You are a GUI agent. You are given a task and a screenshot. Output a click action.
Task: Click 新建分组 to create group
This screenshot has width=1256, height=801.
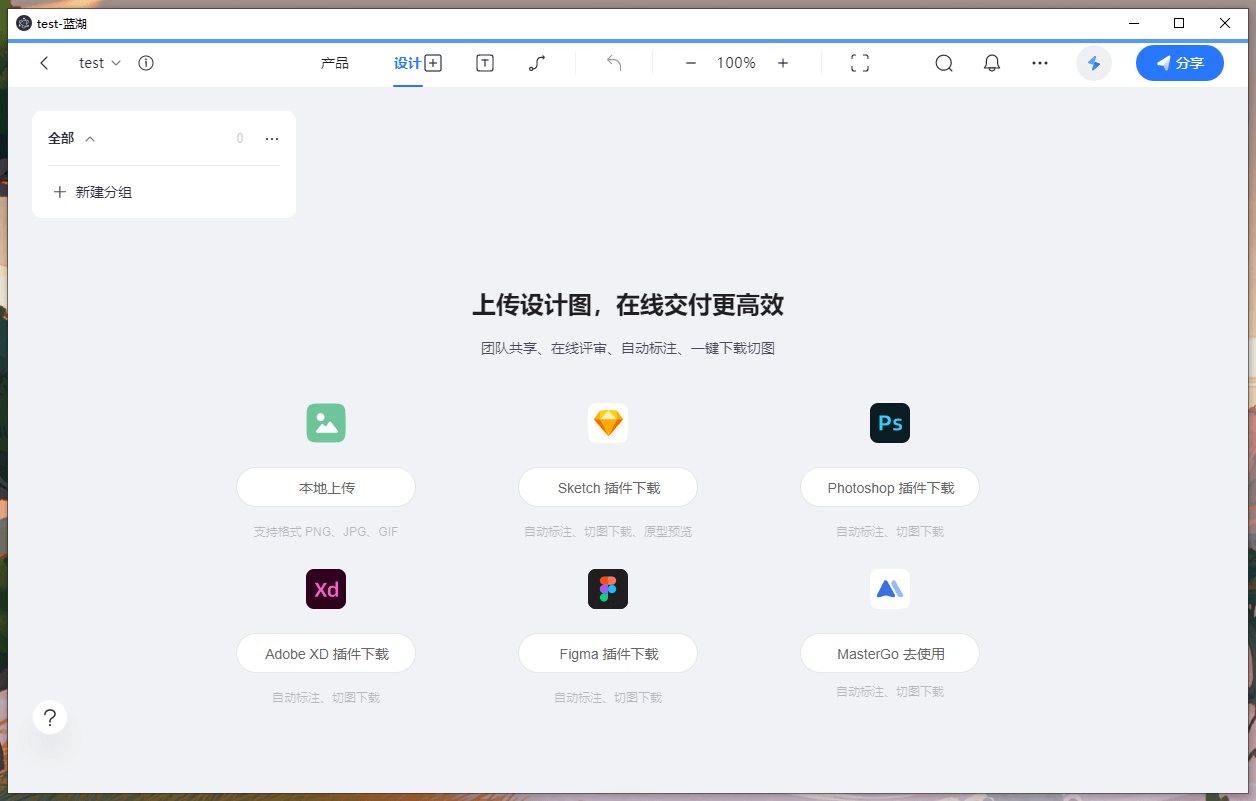point(92,192)
